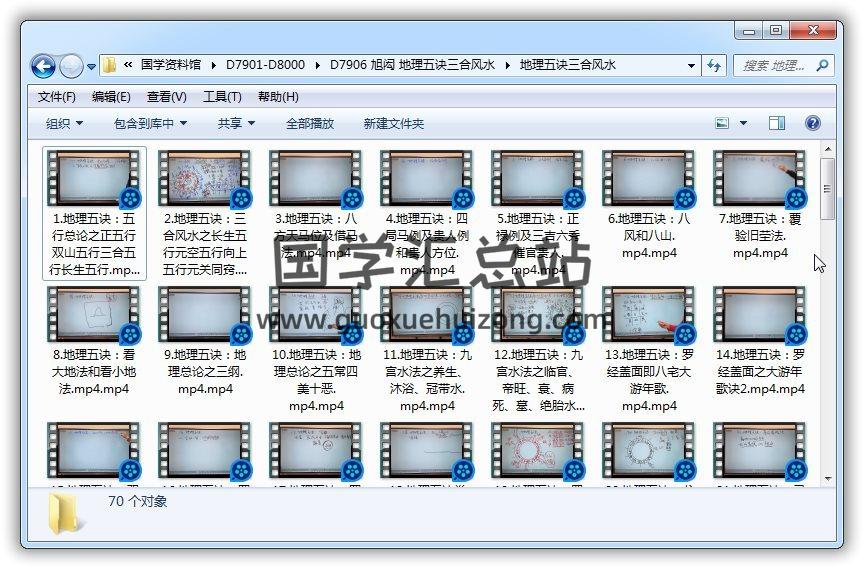Open the 工具(T) menu

click(x=222, y=97)
